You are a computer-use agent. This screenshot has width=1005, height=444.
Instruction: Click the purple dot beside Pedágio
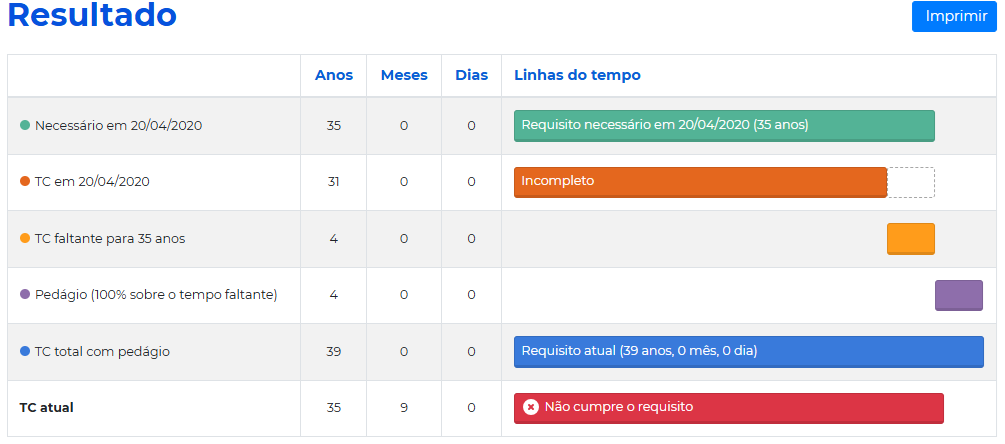25,295
